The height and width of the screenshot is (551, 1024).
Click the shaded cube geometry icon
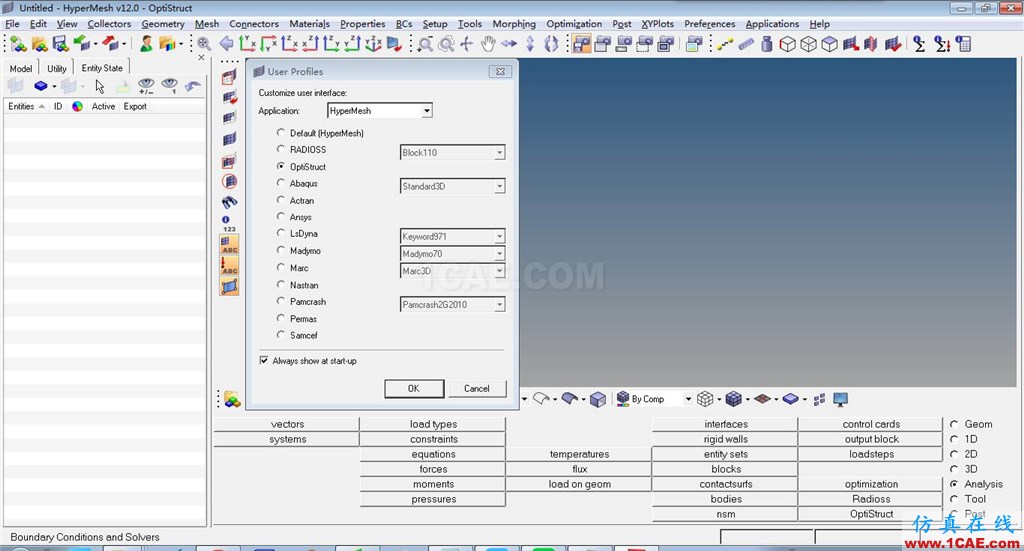coord(598,399)
